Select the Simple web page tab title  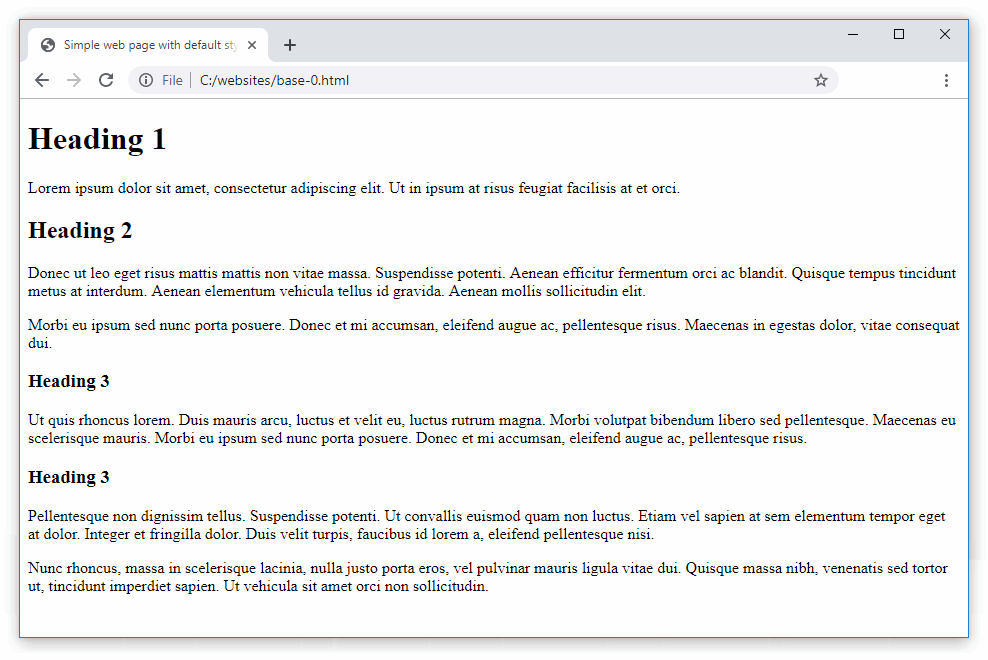pyautogui.click(x=150, y=45)
